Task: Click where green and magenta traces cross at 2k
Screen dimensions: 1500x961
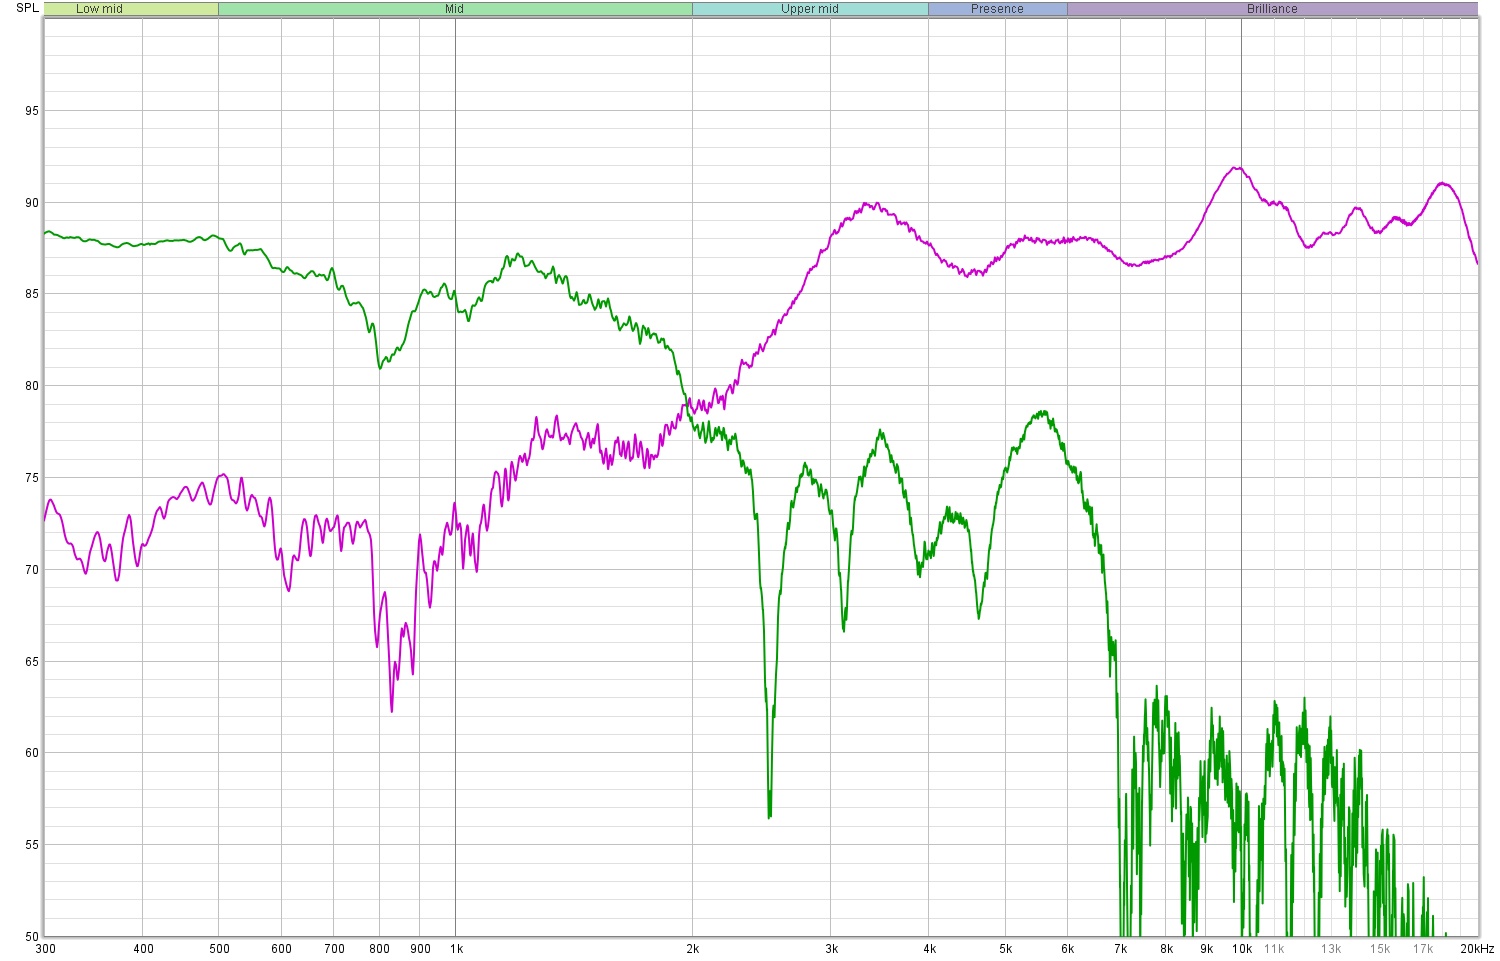Action: point(690,405)
